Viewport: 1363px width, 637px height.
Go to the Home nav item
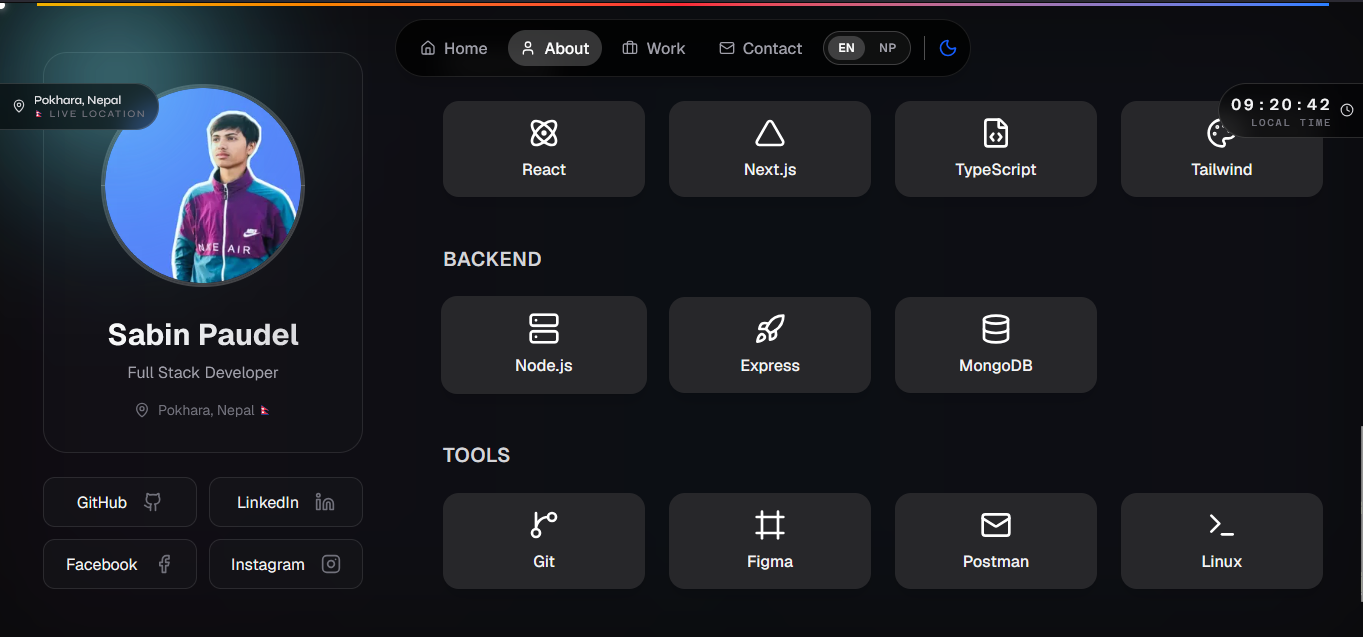coord(454,48)
